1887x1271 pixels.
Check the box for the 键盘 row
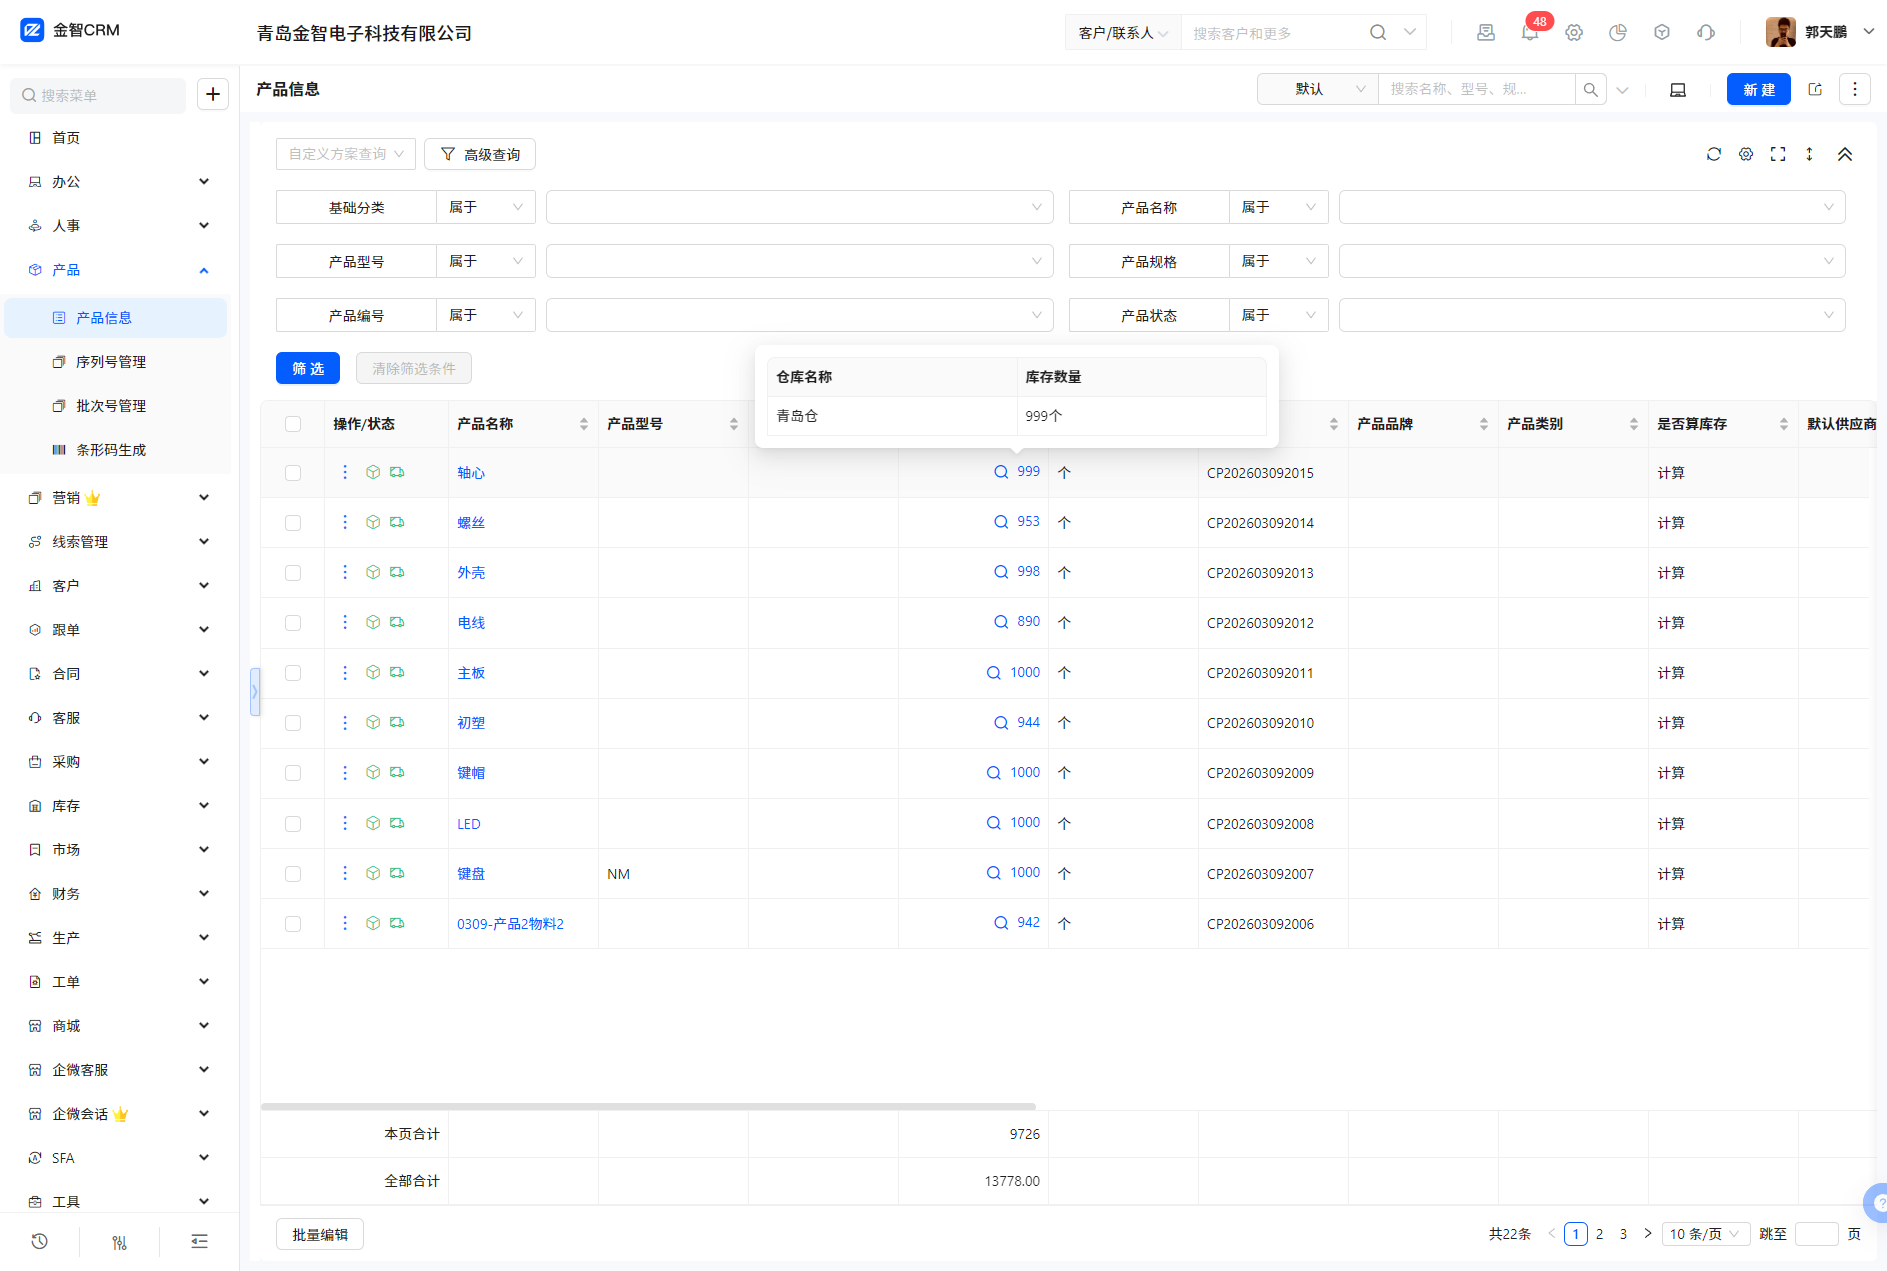coord(293,874)
